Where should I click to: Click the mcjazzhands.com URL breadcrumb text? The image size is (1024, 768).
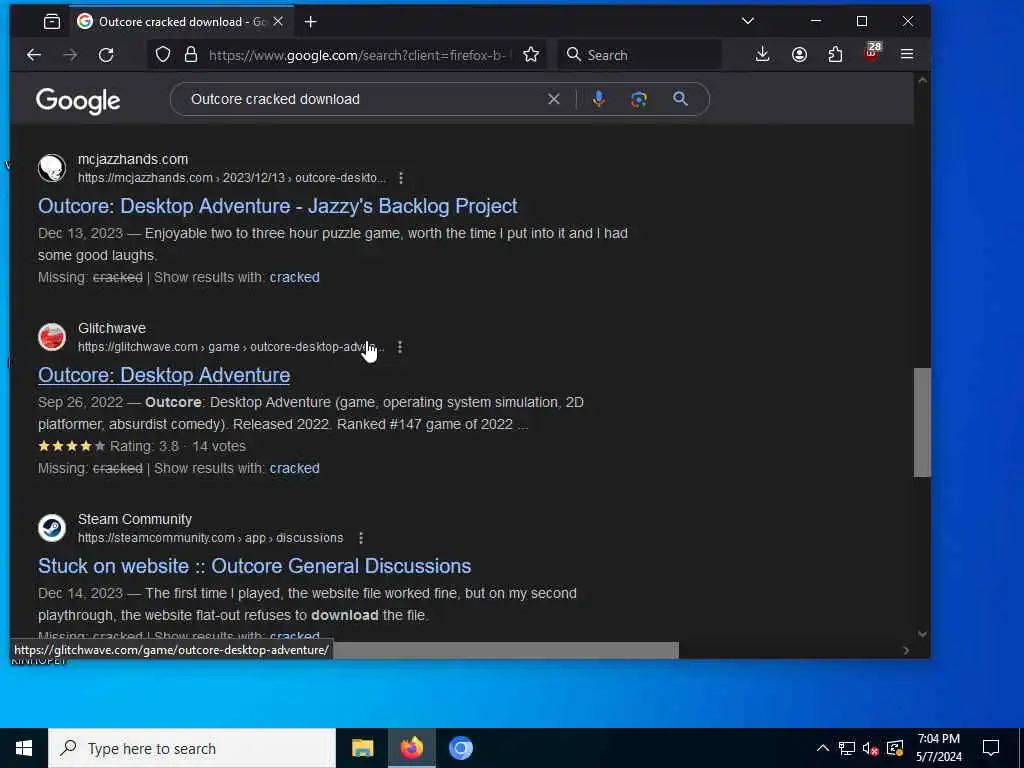tap(232, 178)
